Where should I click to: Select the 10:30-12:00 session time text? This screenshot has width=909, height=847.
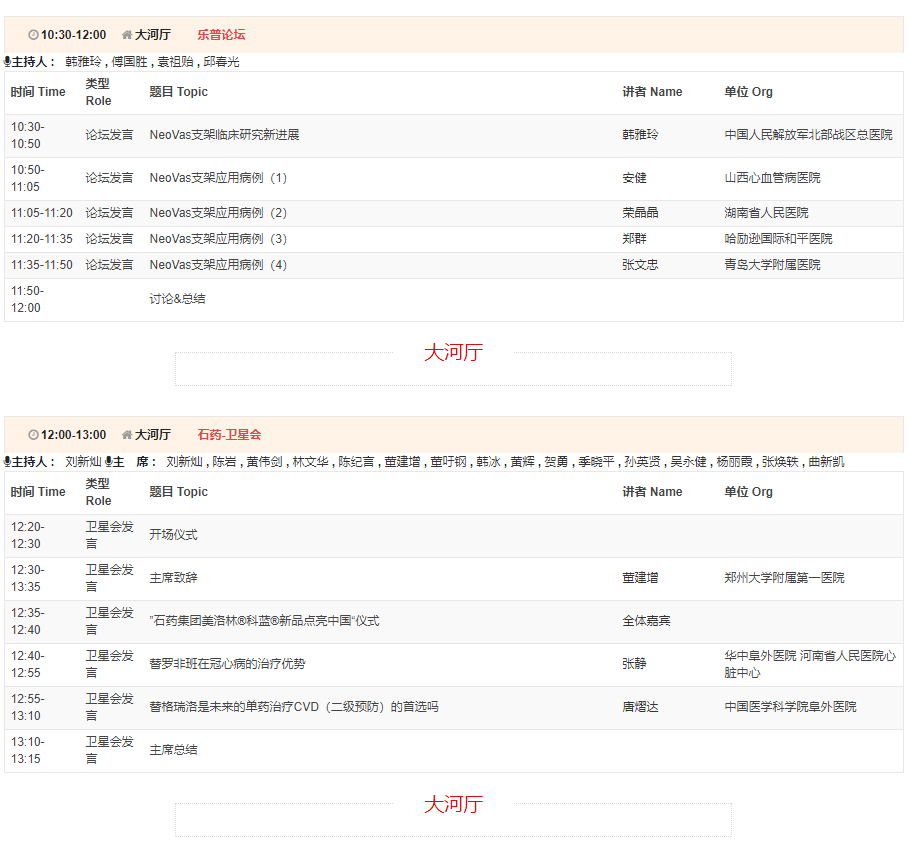pos(74,35)
